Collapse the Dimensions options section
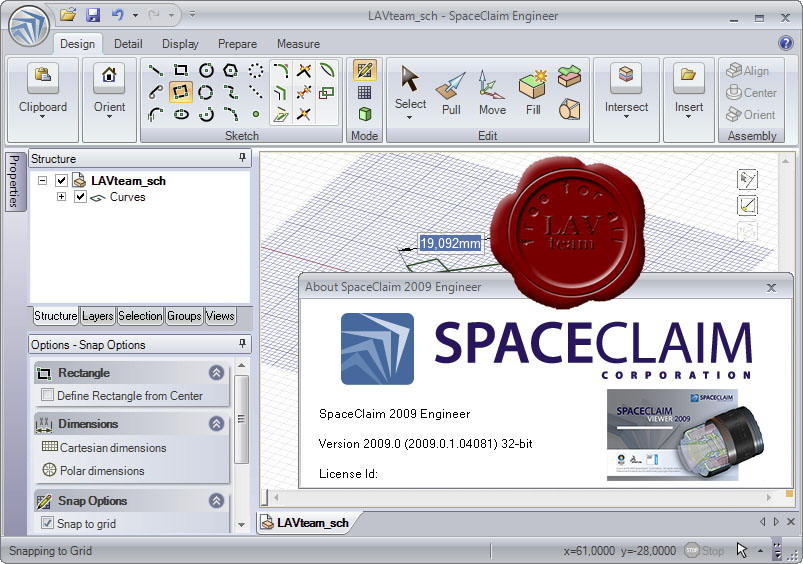 217,424
